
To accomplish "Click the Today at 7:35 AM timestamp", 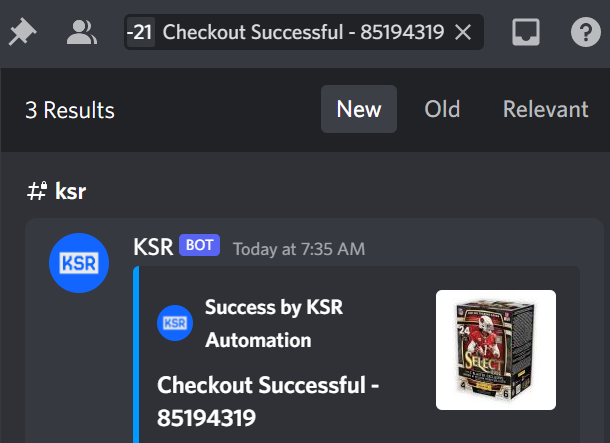I will point(299,249).
